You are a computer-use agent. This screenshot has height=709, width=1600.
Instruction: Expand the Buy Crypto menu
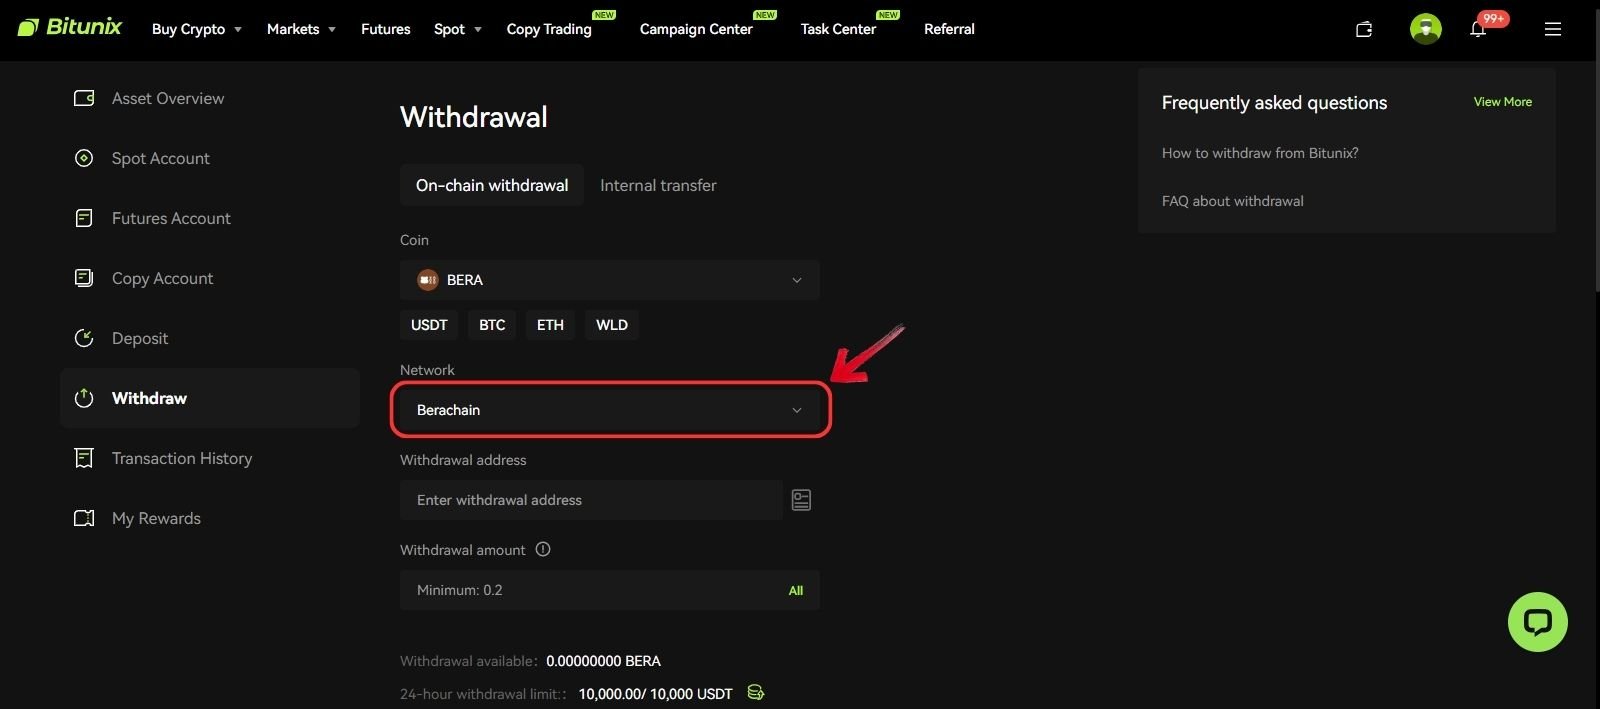click(197, 29)
